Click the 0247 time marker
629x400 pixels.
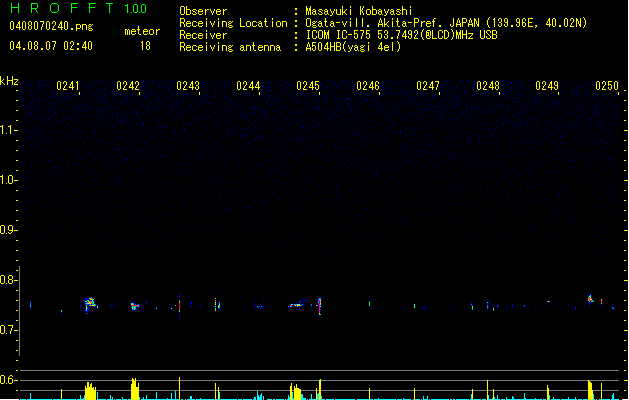coord(428,86)
